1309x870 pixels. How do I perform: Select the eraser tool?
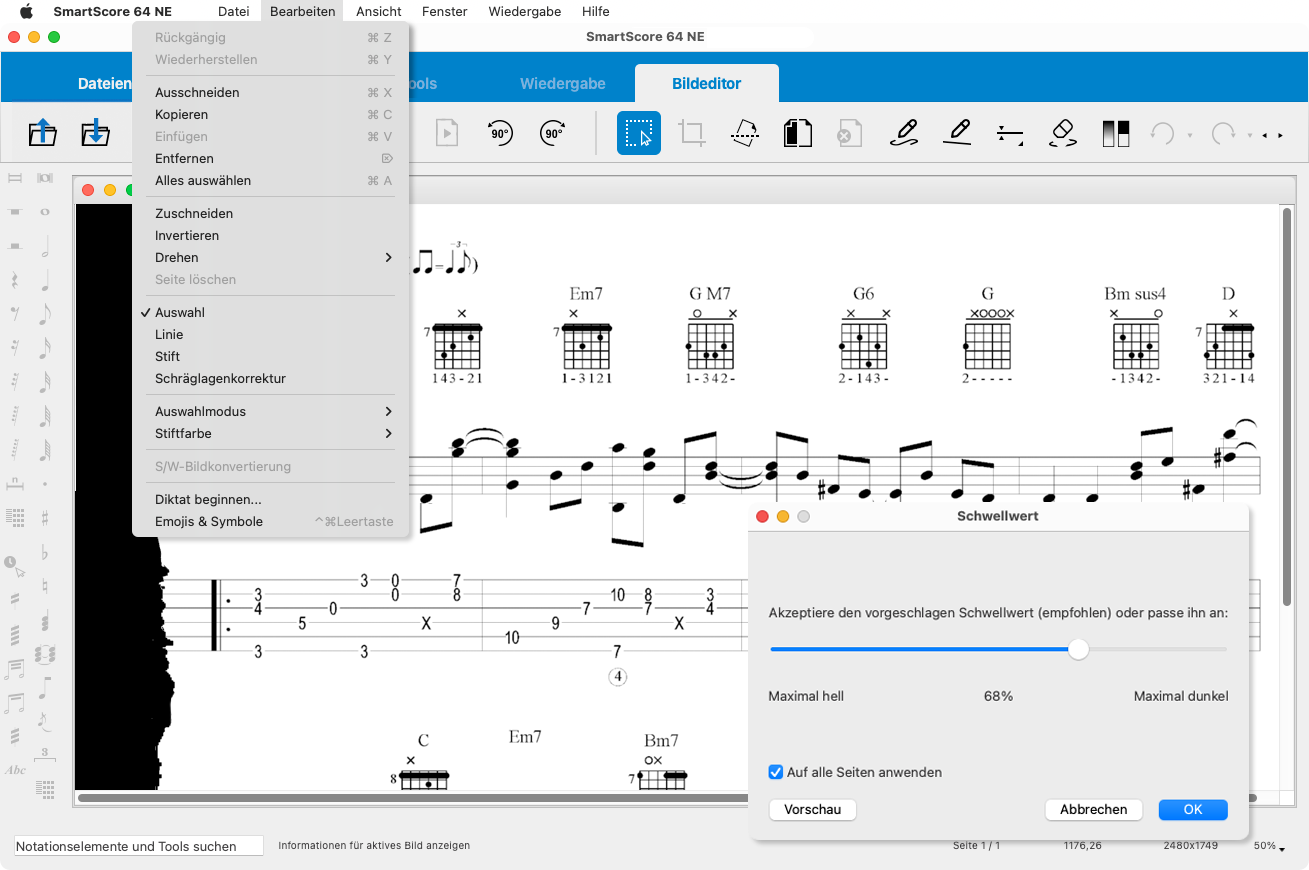pos(1063,133)
